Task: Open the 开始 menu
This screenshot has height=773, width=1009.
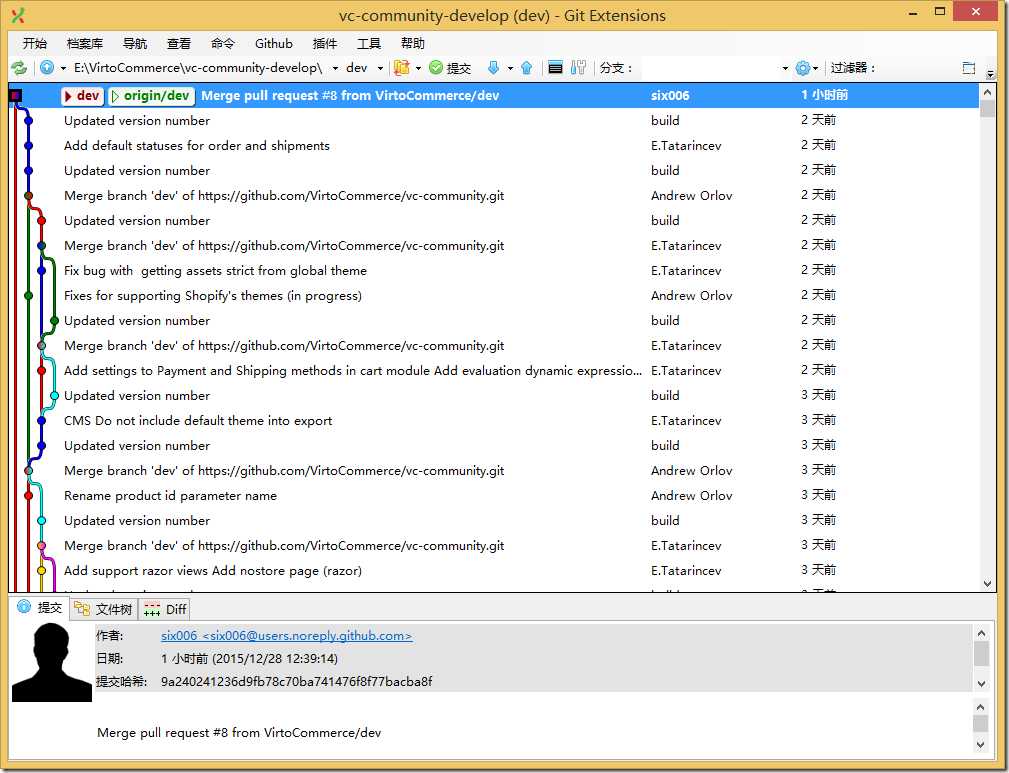Action: (34, 43)
